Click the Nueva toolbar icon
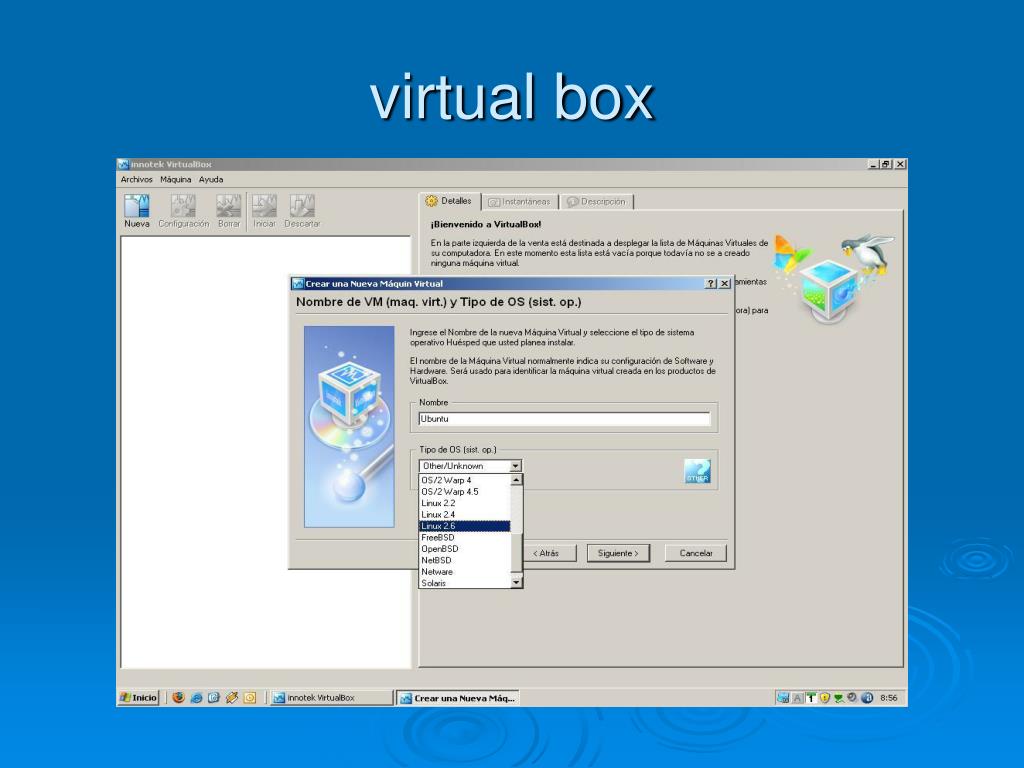The width and height of the screenshot is (1024, 768). 136,211
